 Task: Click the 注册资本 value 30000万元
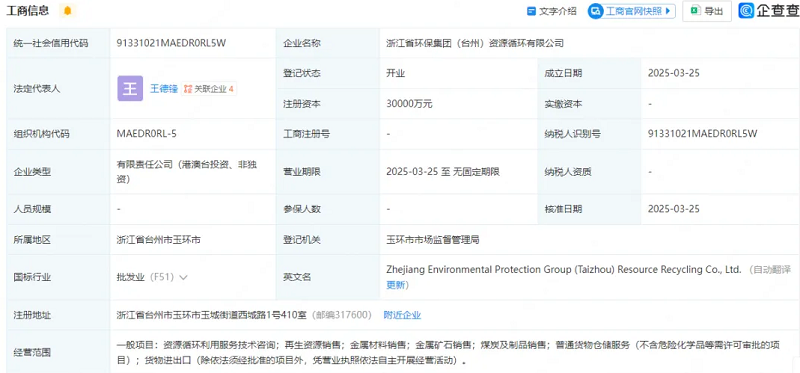(409, 104)
